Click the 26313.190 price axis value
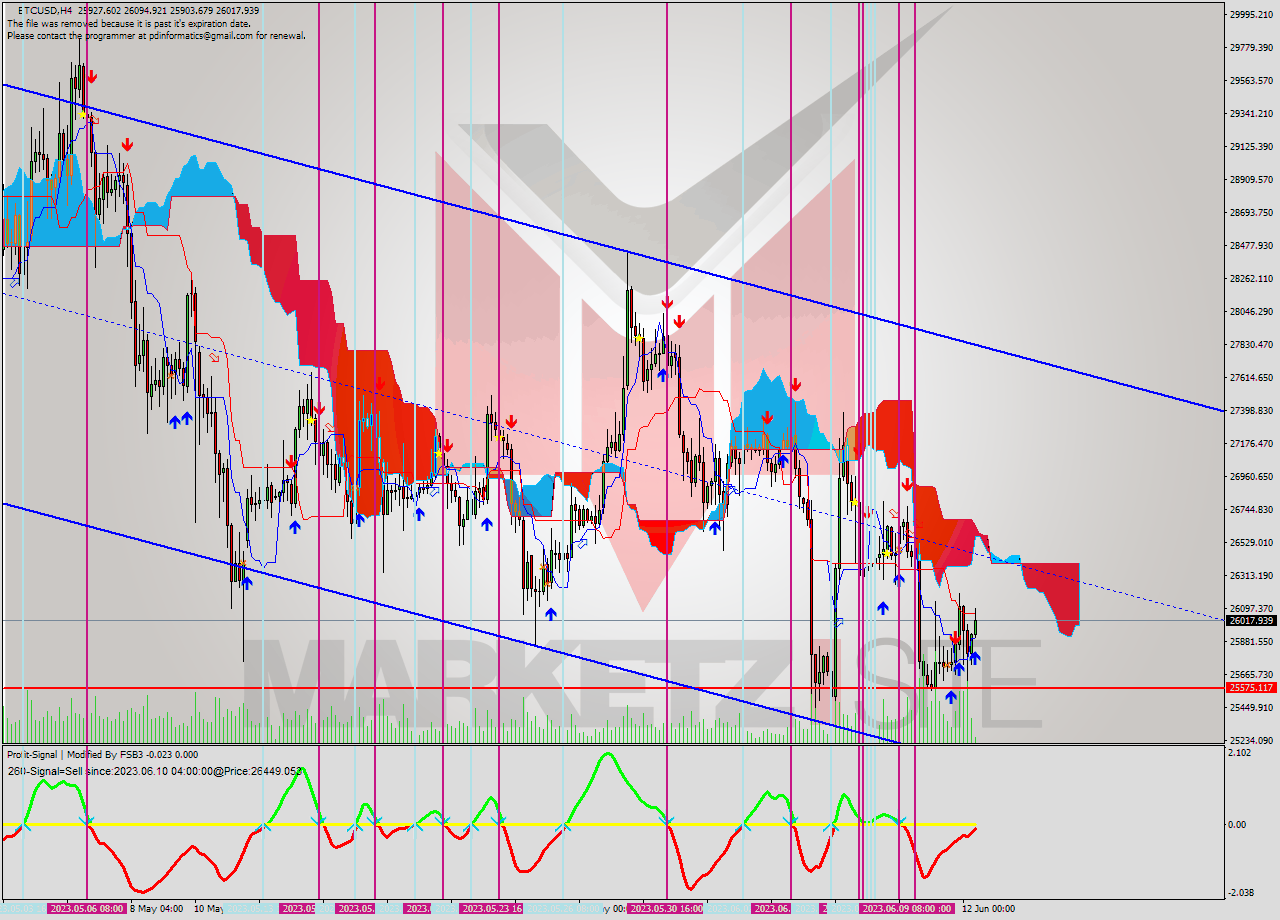 tap(1252, 575)
